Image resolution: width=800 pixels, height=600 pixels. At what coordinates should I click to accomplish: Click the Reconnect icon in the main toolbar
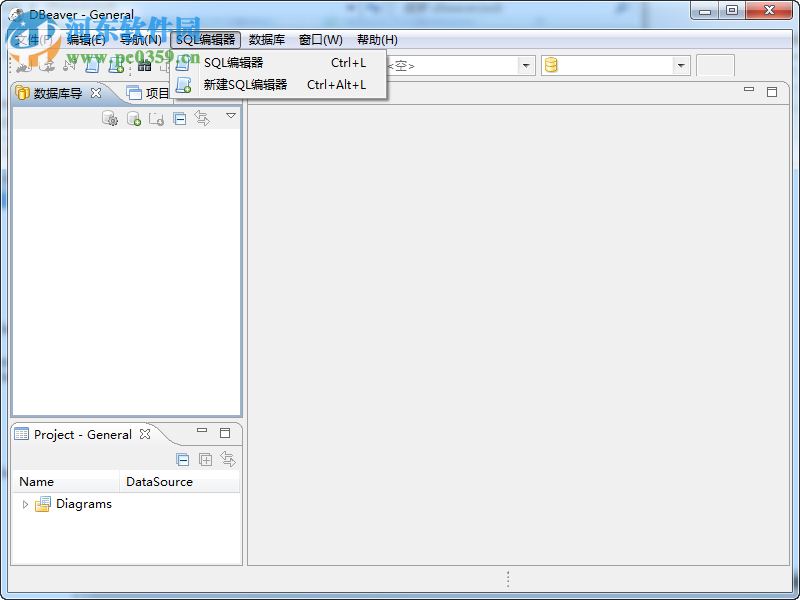click(46, 65)
